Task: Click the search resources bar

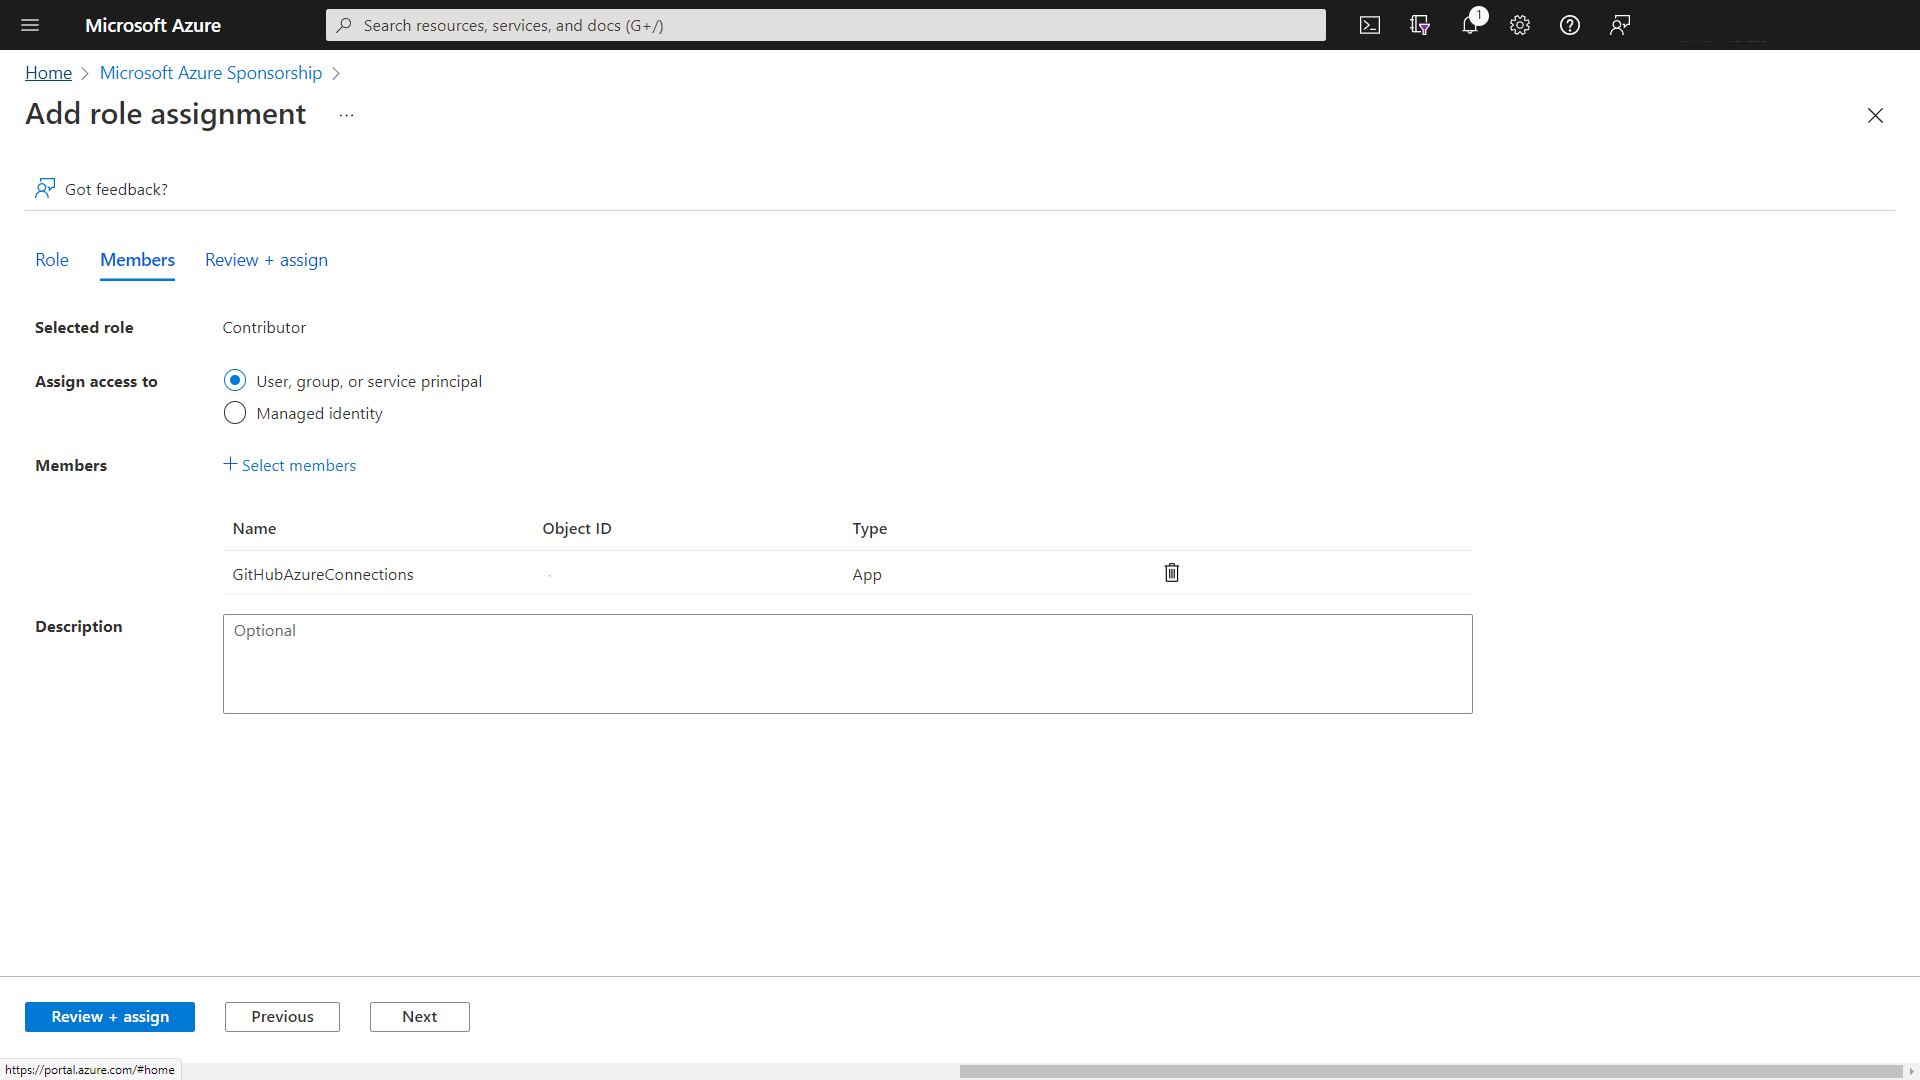Action: pyautogui.click(x=825, y=25)
